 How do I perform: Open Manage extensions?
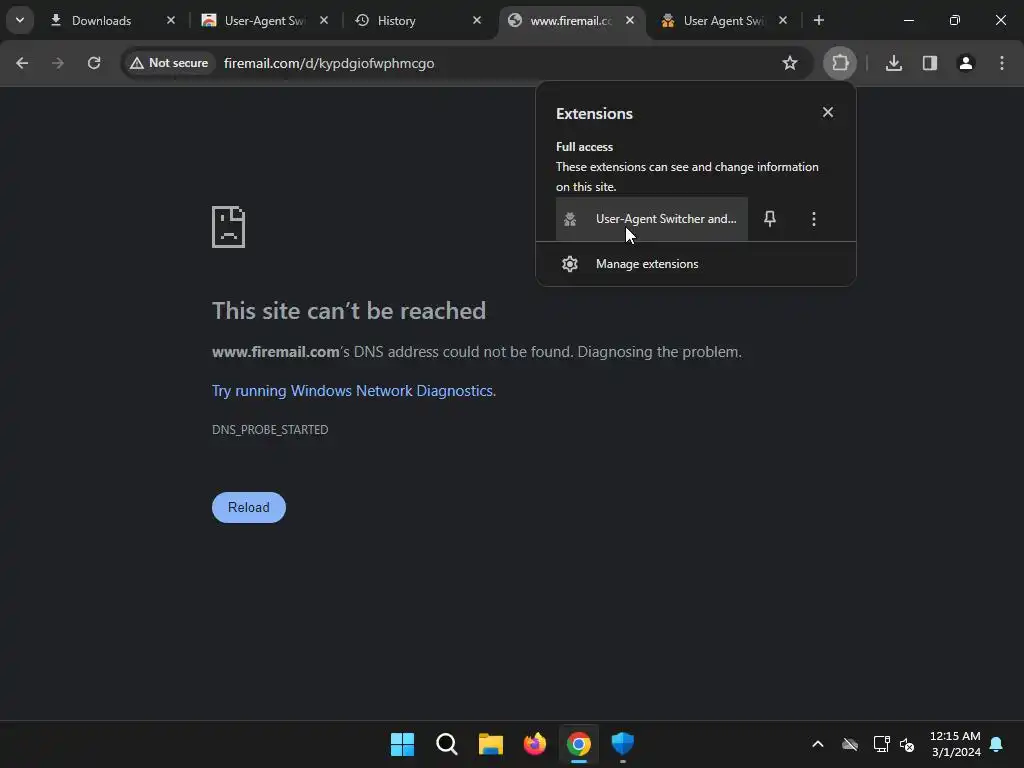tap(696, 264)
